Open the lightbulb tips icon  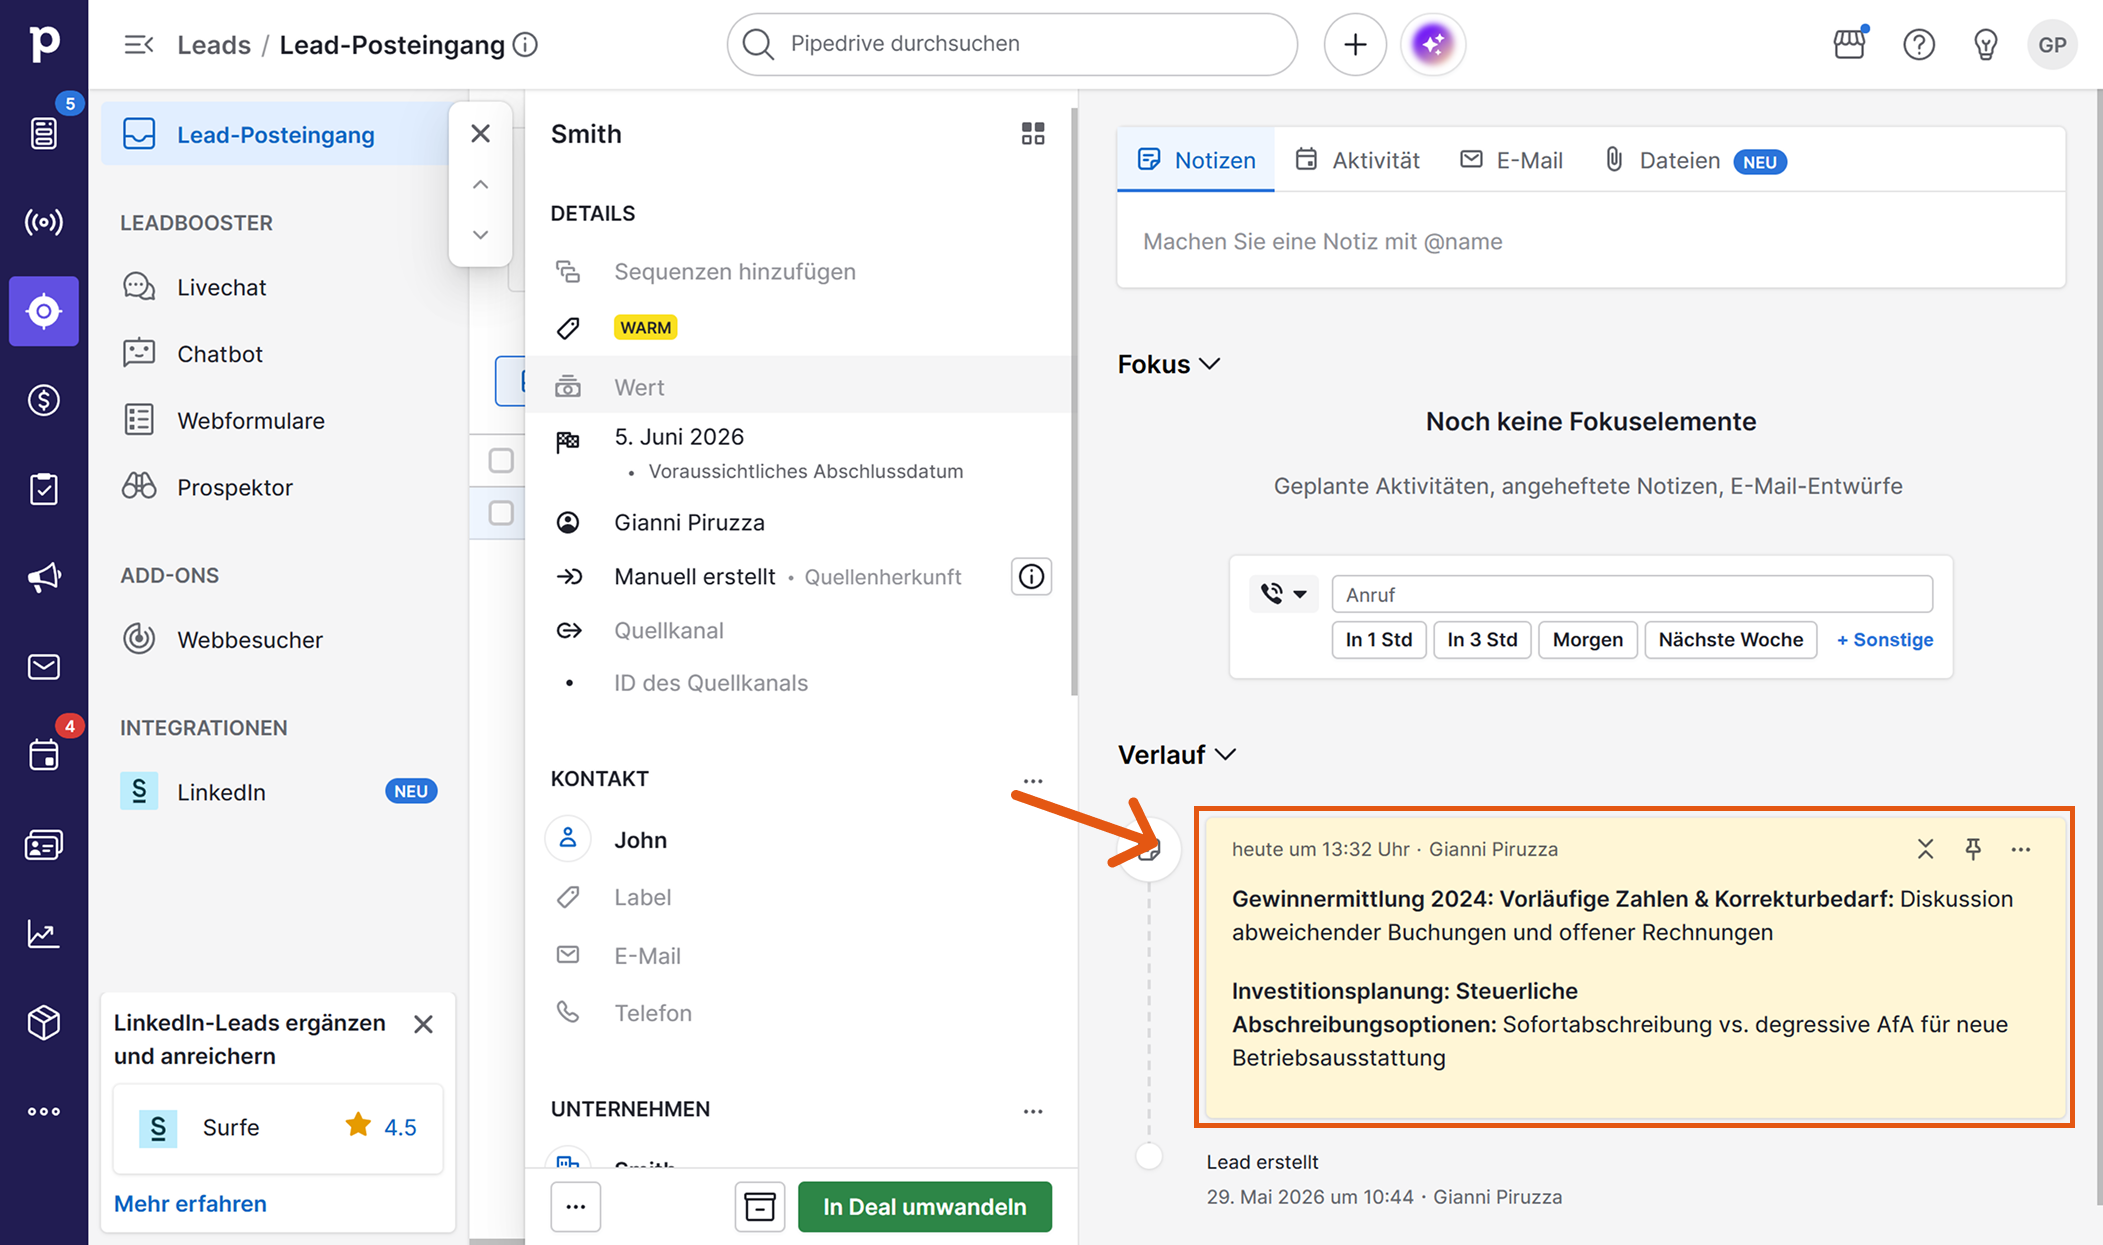[x=1986, y=44]
